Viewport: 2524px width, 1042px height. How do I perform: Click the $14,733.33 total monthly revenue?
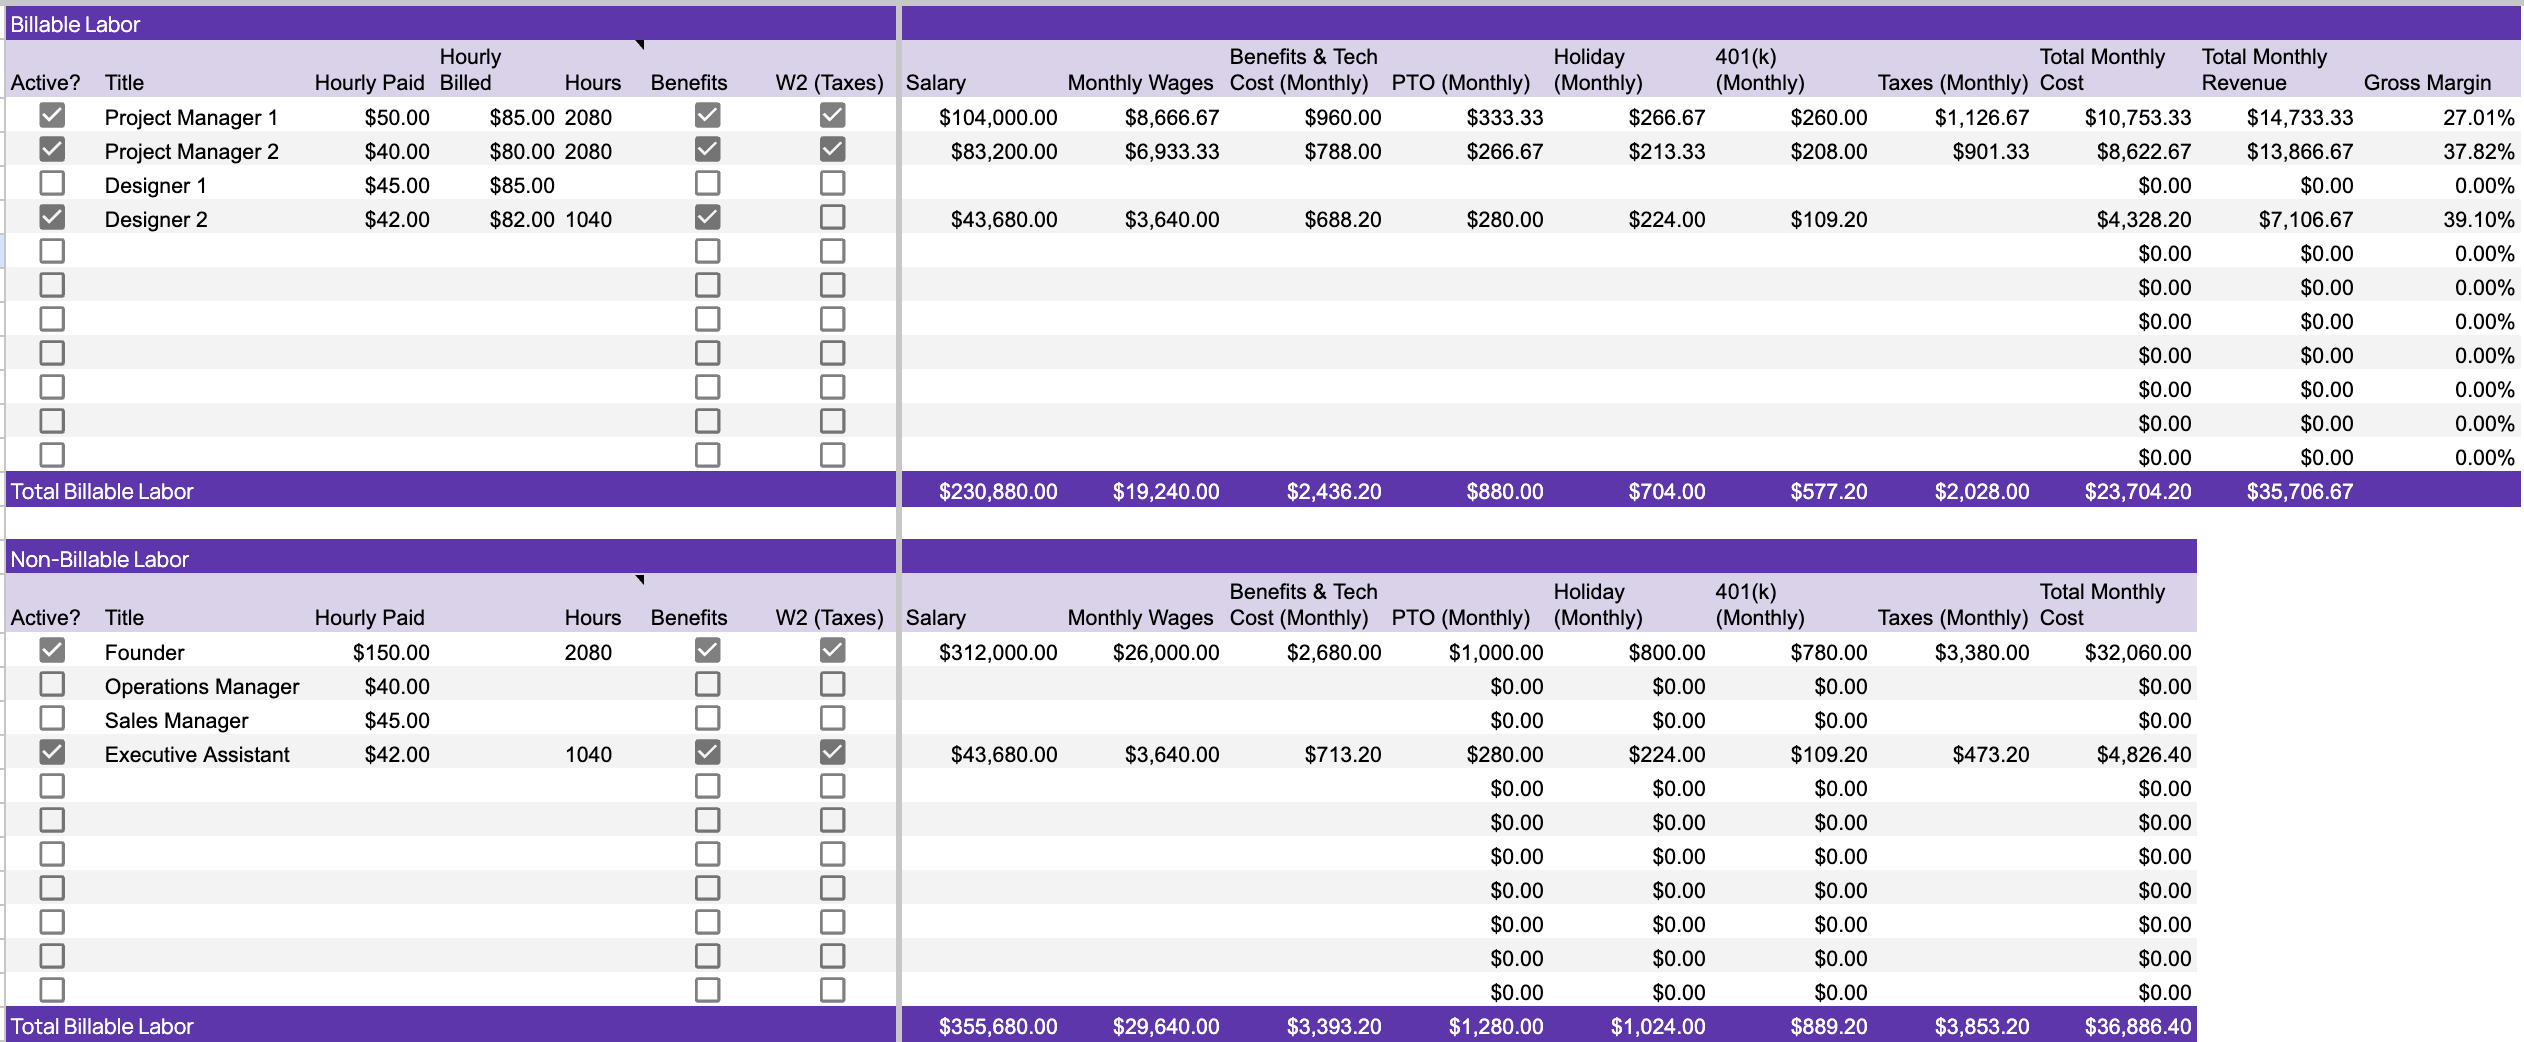pos(2300,117)
